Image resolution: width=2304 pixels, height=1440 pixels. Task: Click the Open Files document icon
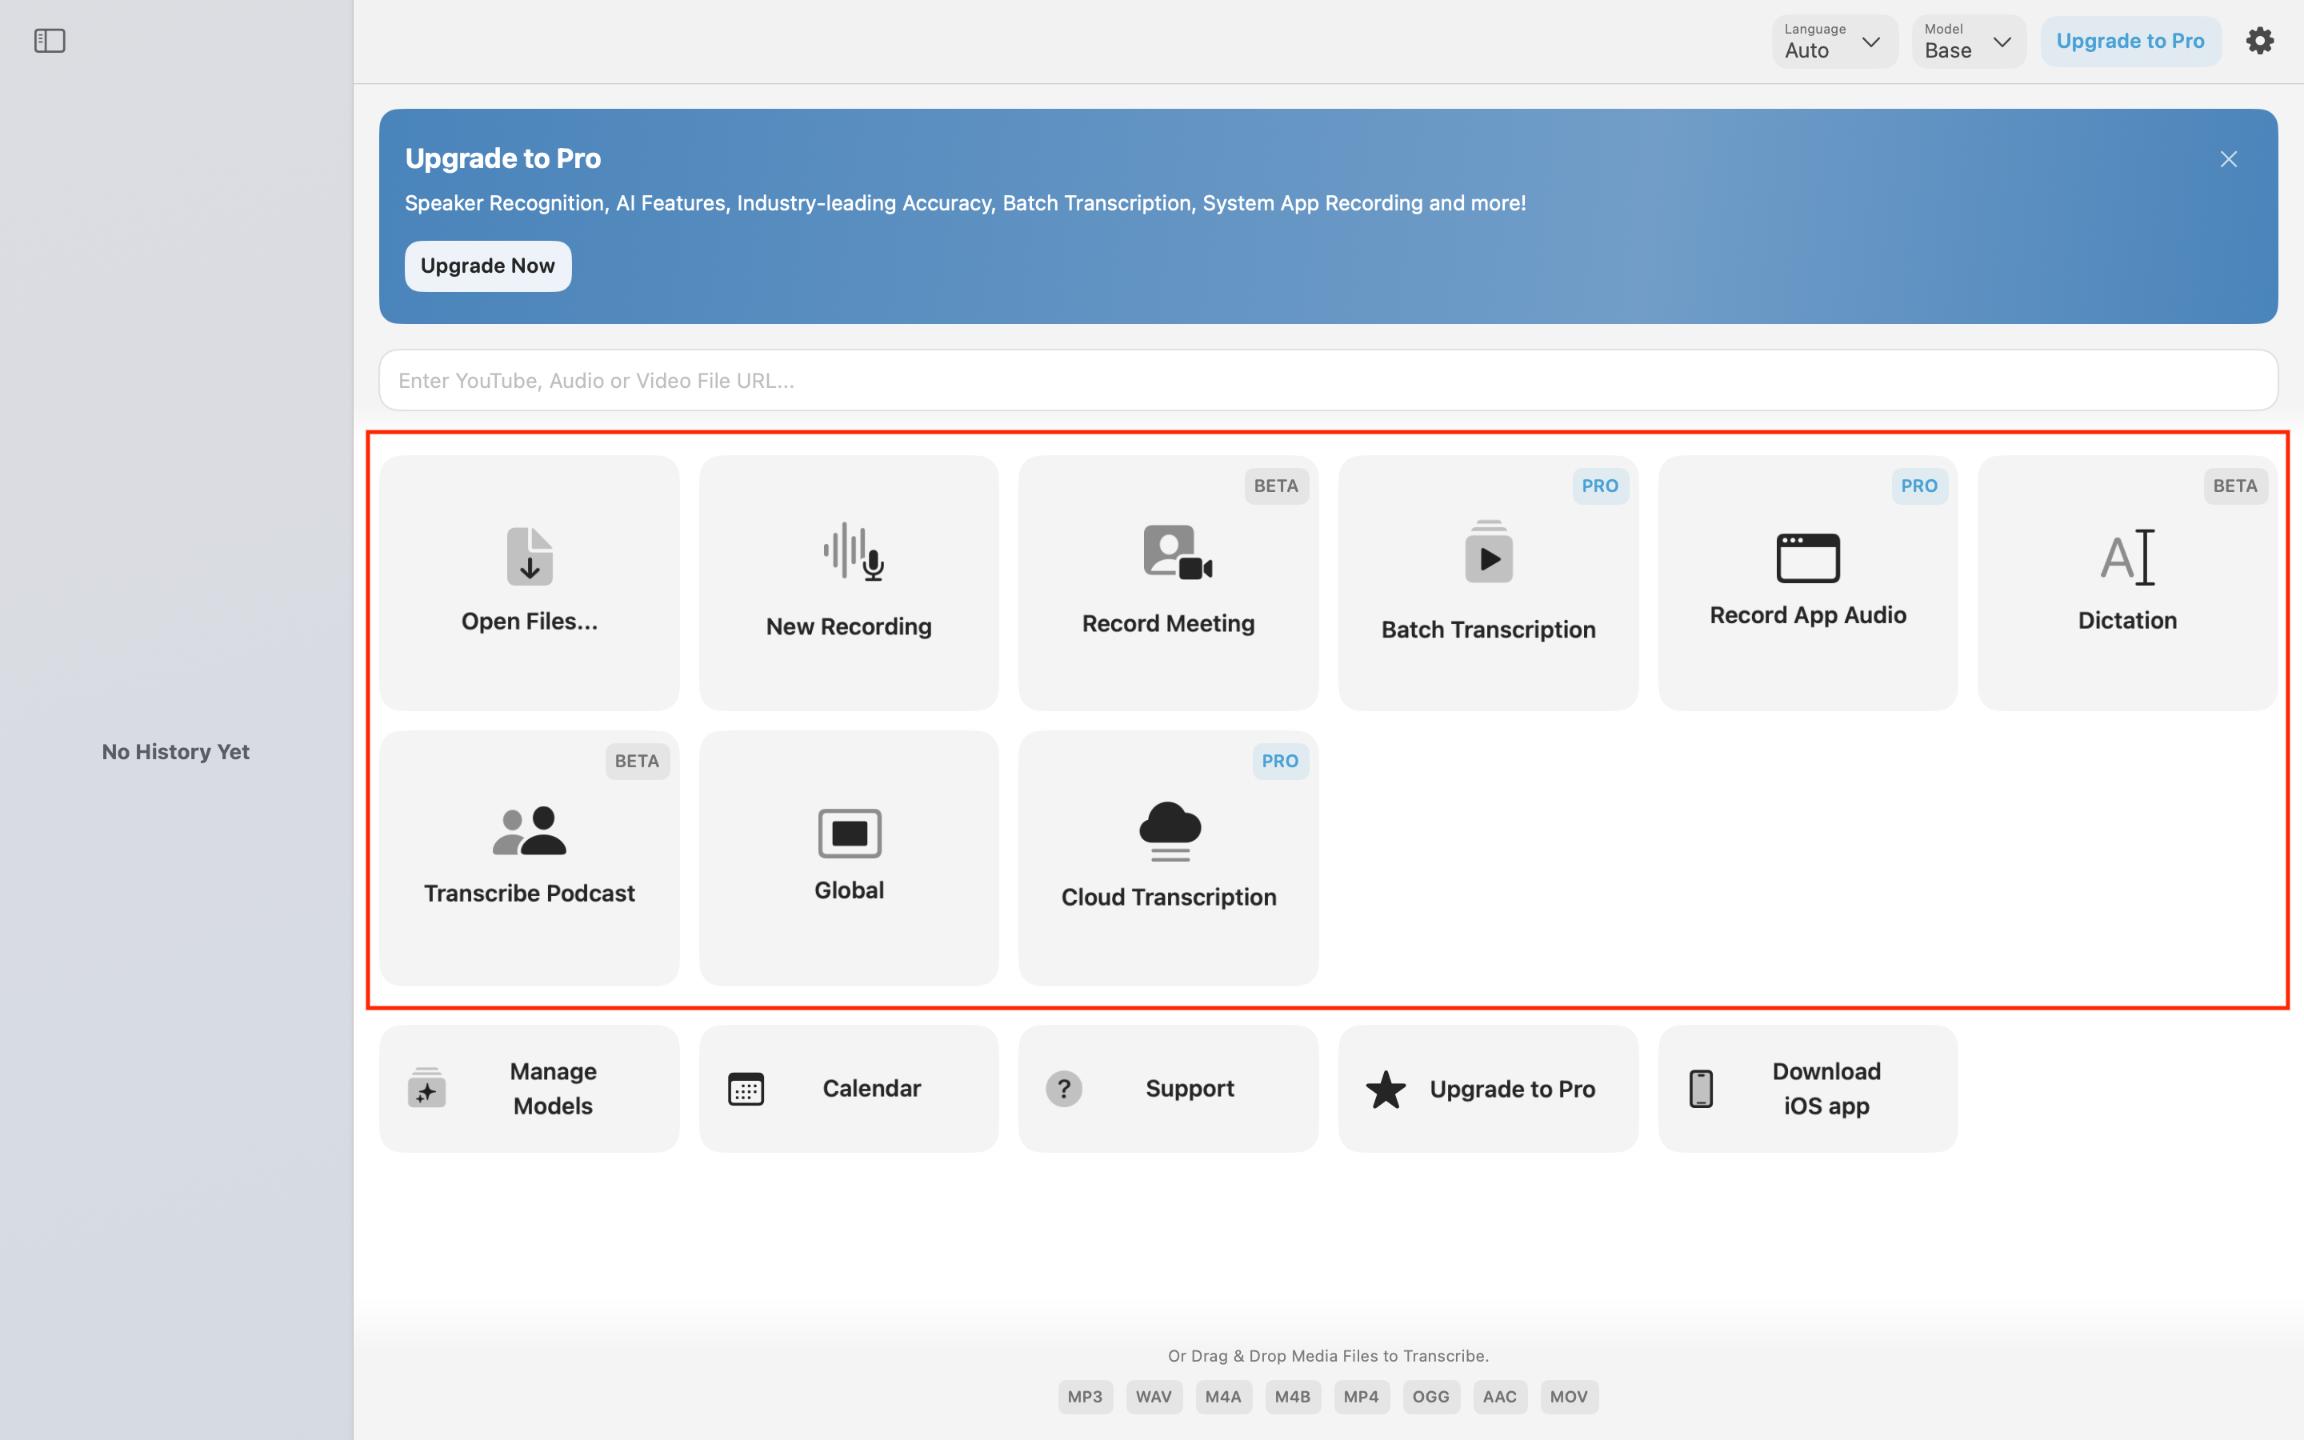(x=529, y=556)
